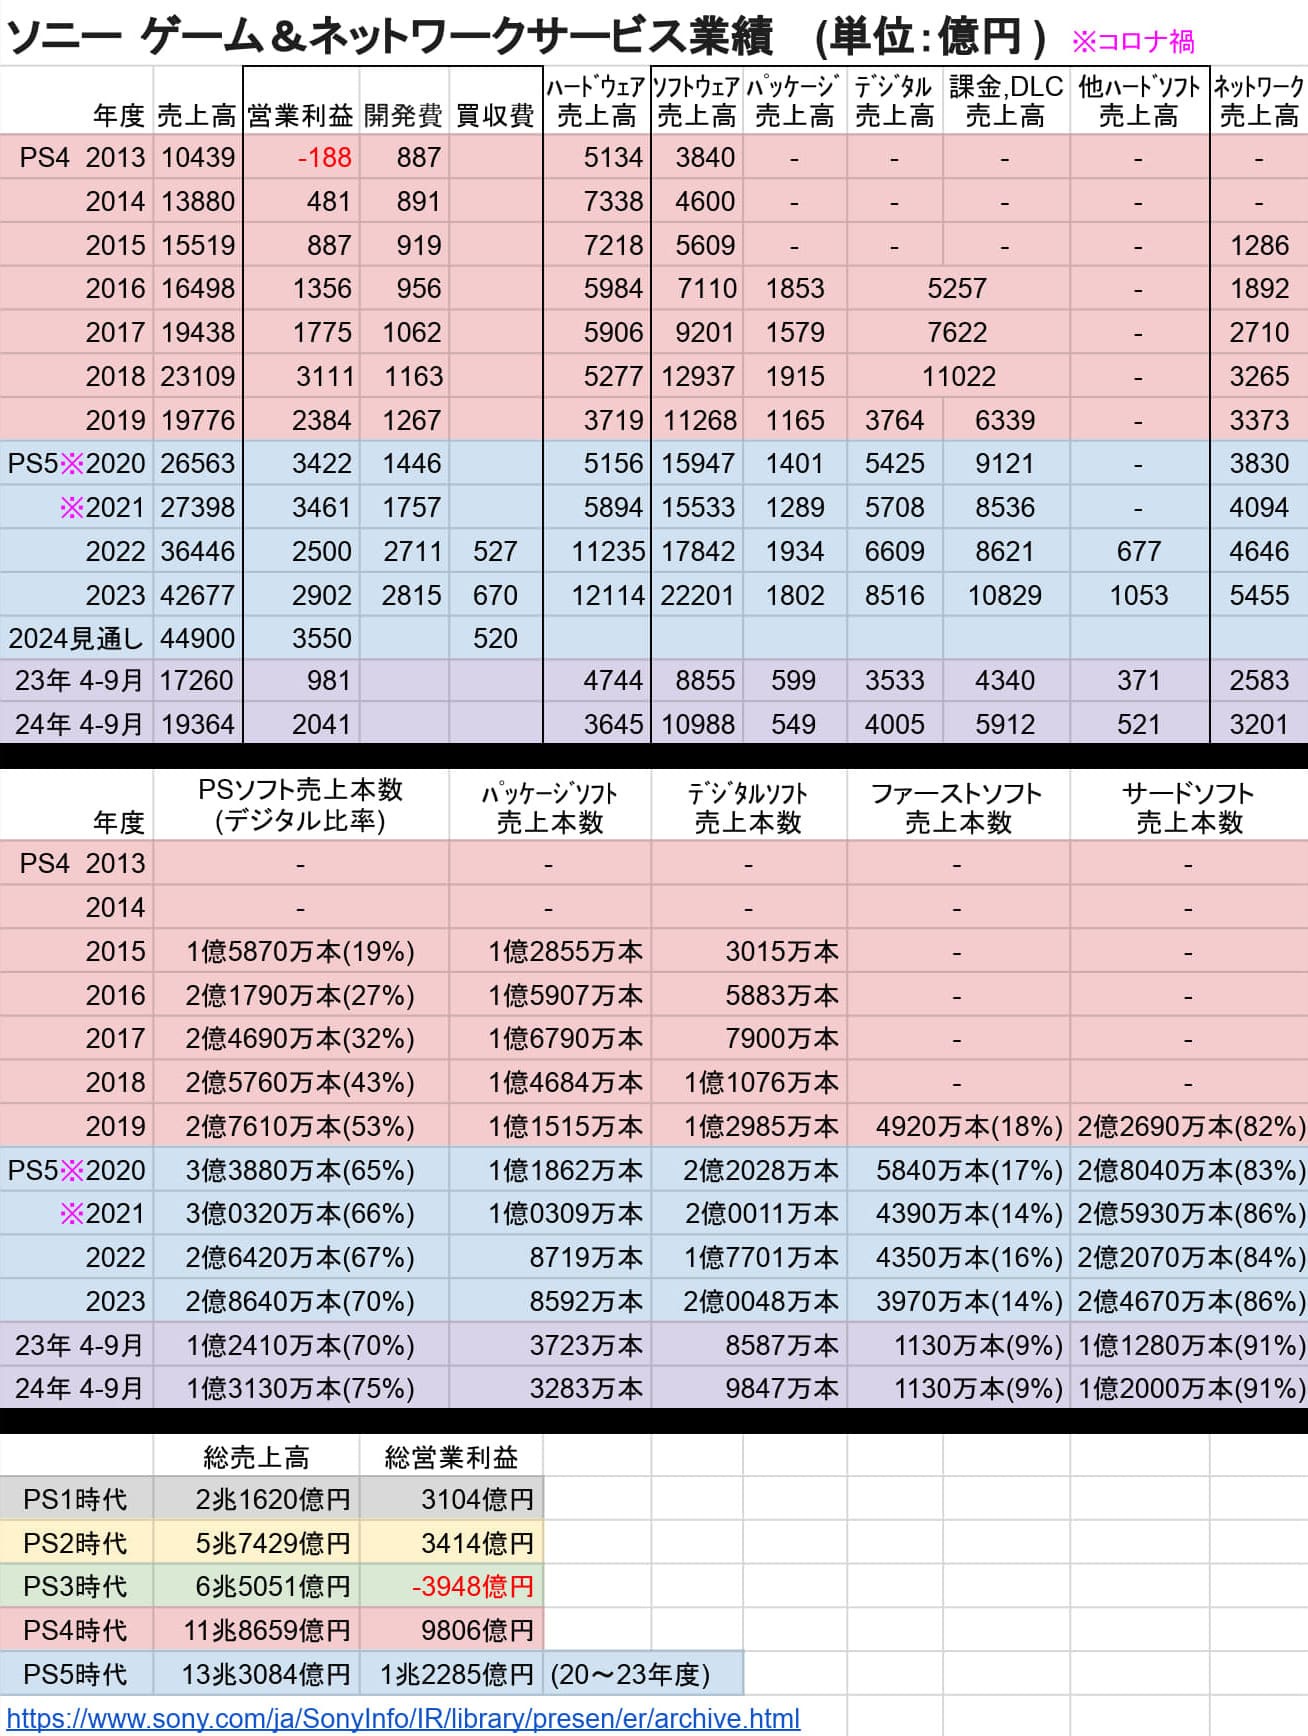Select the 24年 4-9月 sales value 19364

(x=197, y=725)
